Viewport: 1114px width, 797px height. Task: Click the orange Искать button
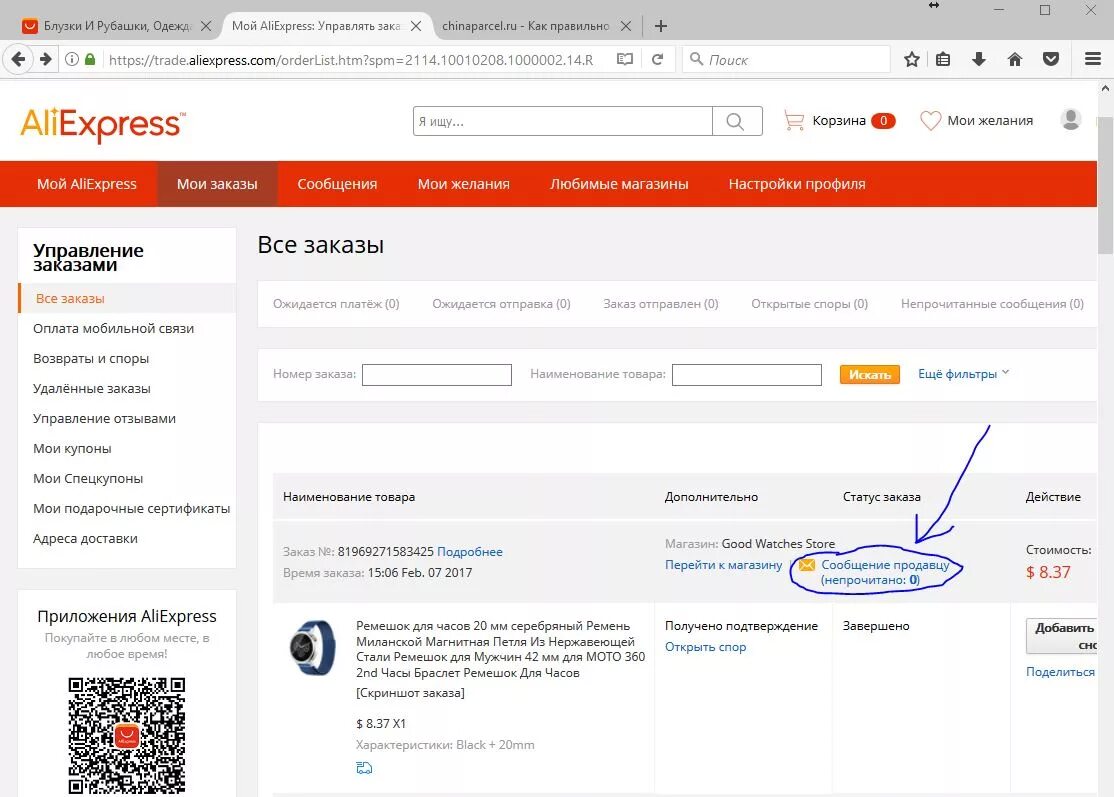coord(870,374)
